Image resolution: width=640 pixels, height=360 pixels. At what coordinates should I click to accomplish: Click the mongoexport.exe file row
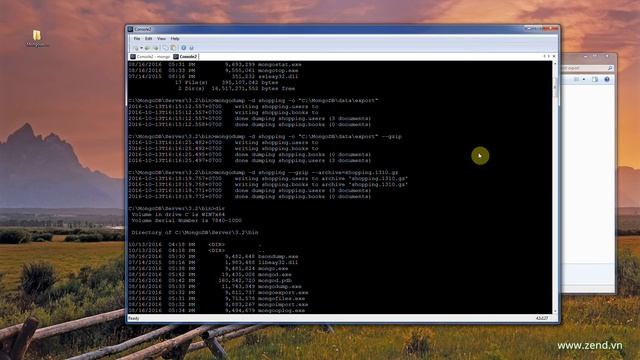point(218,293)
